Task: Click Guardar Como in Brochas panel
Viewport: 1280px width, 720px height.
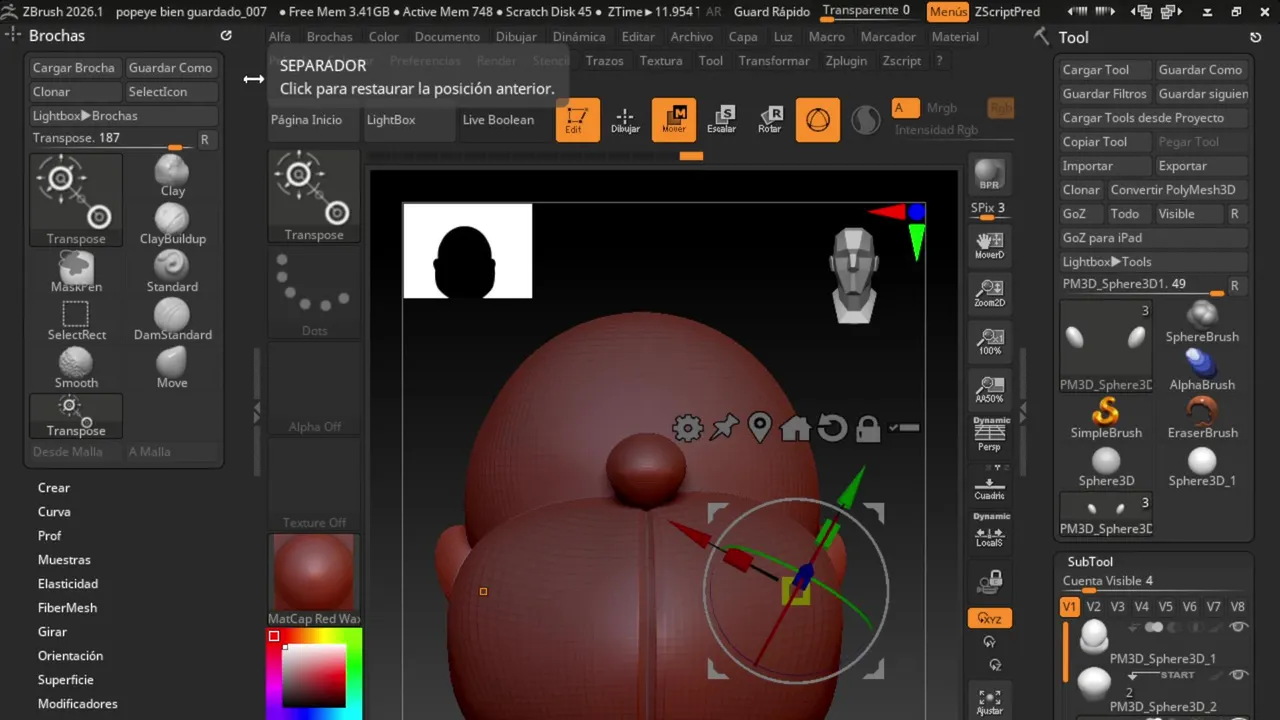Action: pyautogui.click(x=170, y=68)
